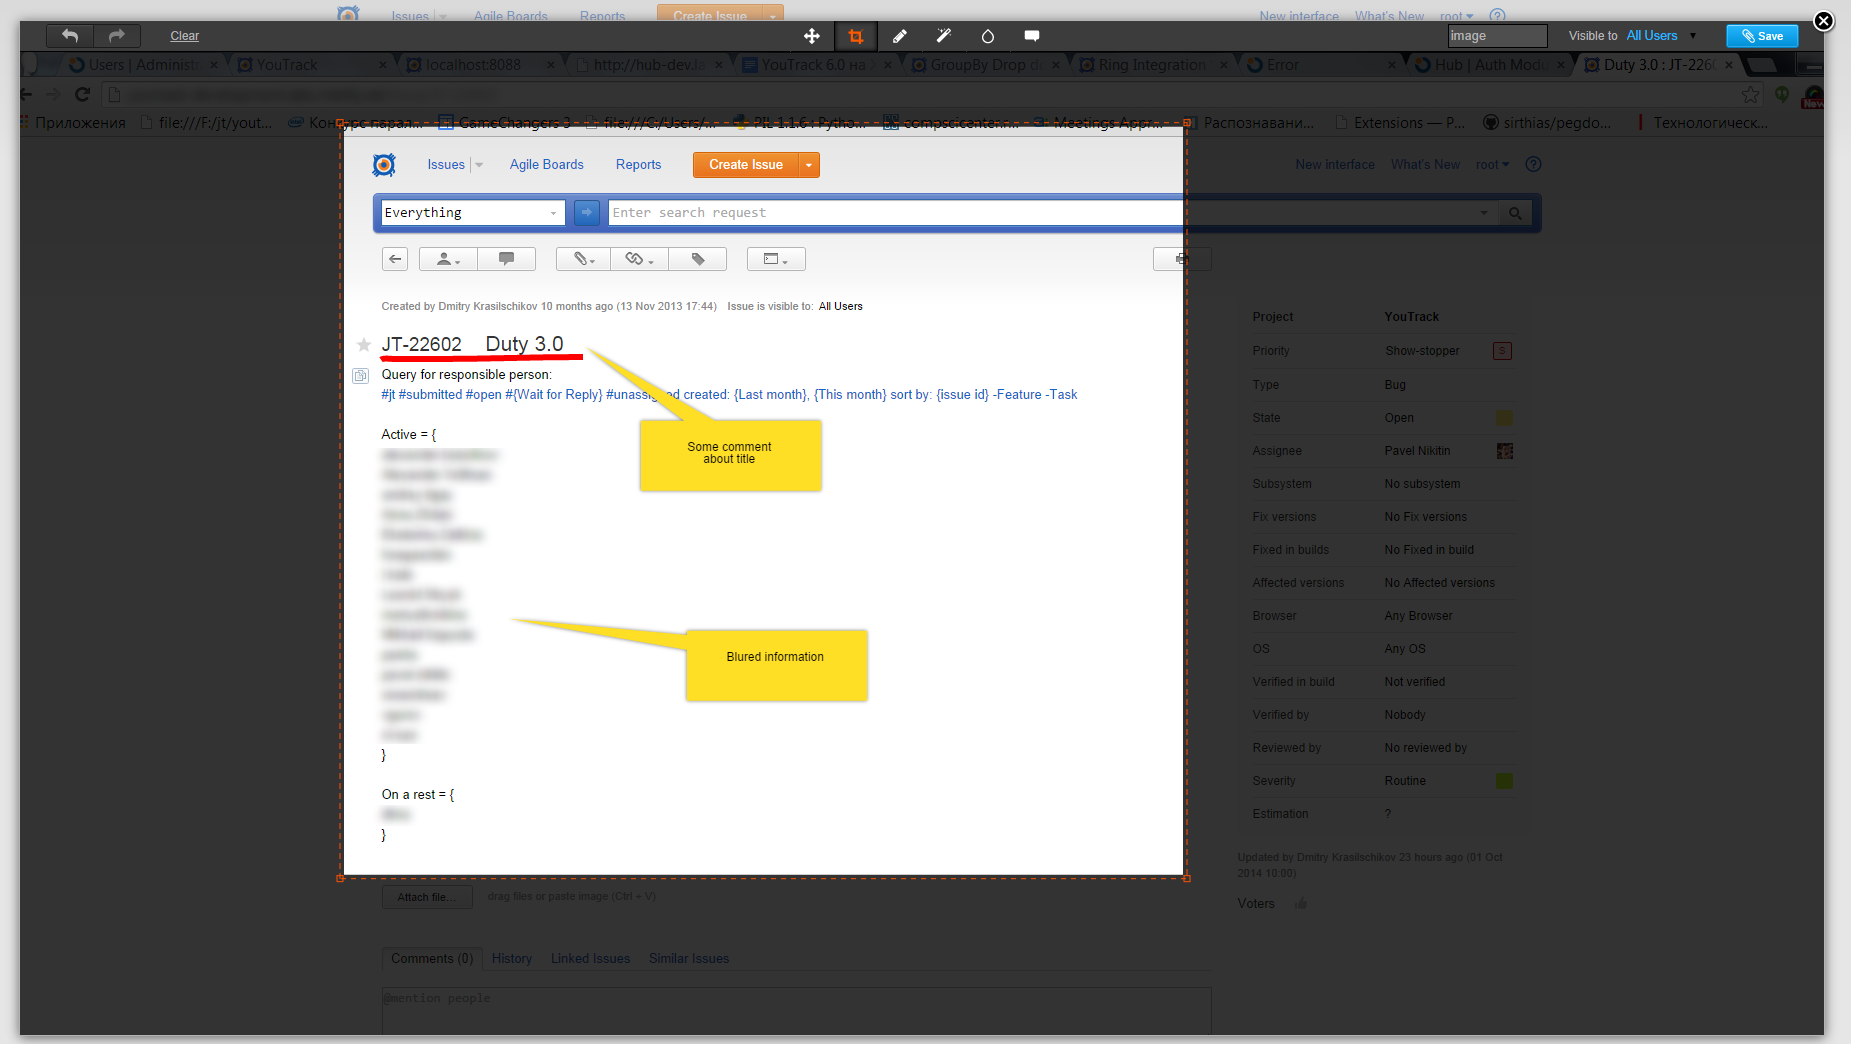The image size is (1851, 1044).
Task: Open the Create Issue dropdown arrow
Action: click(809, 165)
